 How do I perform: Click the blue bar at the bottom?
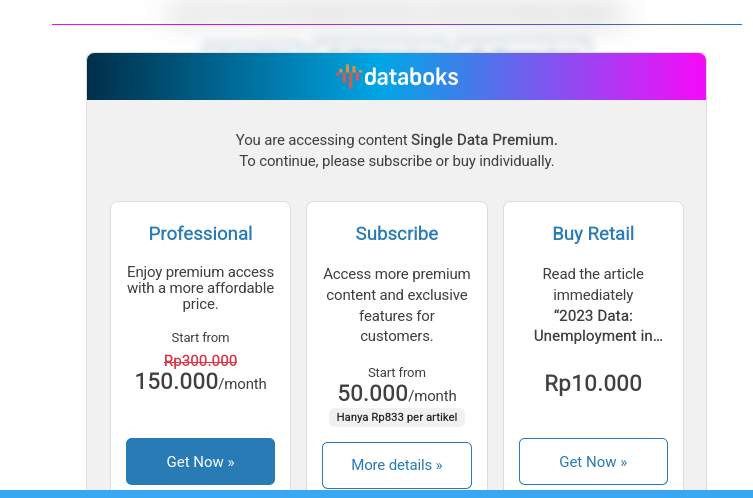376,493
